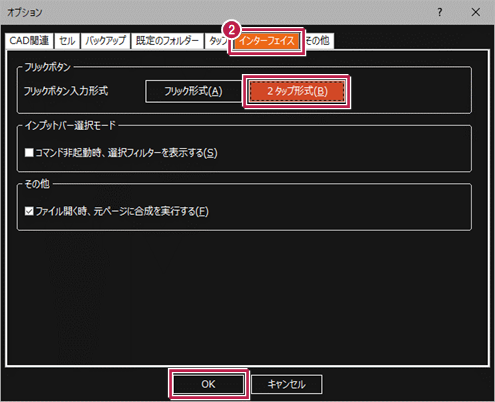
Task: Click the 選択フィルターを表示する(S) label text
Action: click(162, 153)
